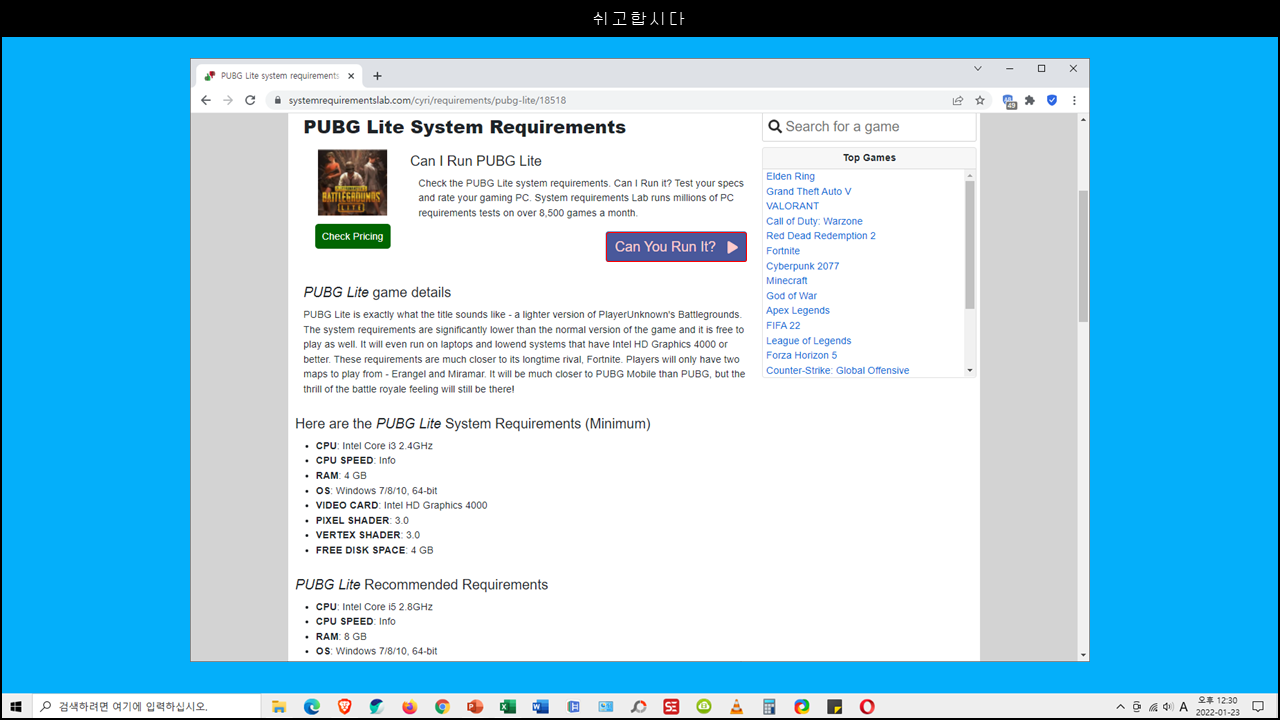Viewport: 1280px width, 720px height.
Task: Click the share page icon in address bar
Action: click(958, 100)
